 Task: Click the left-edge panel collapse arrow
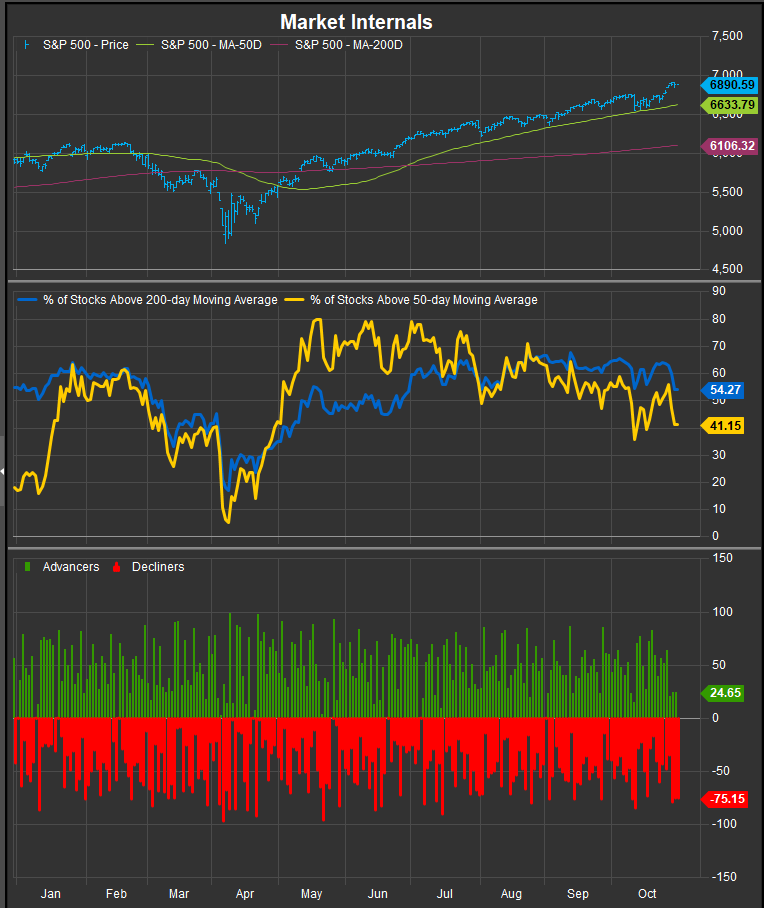click(3, 470)
